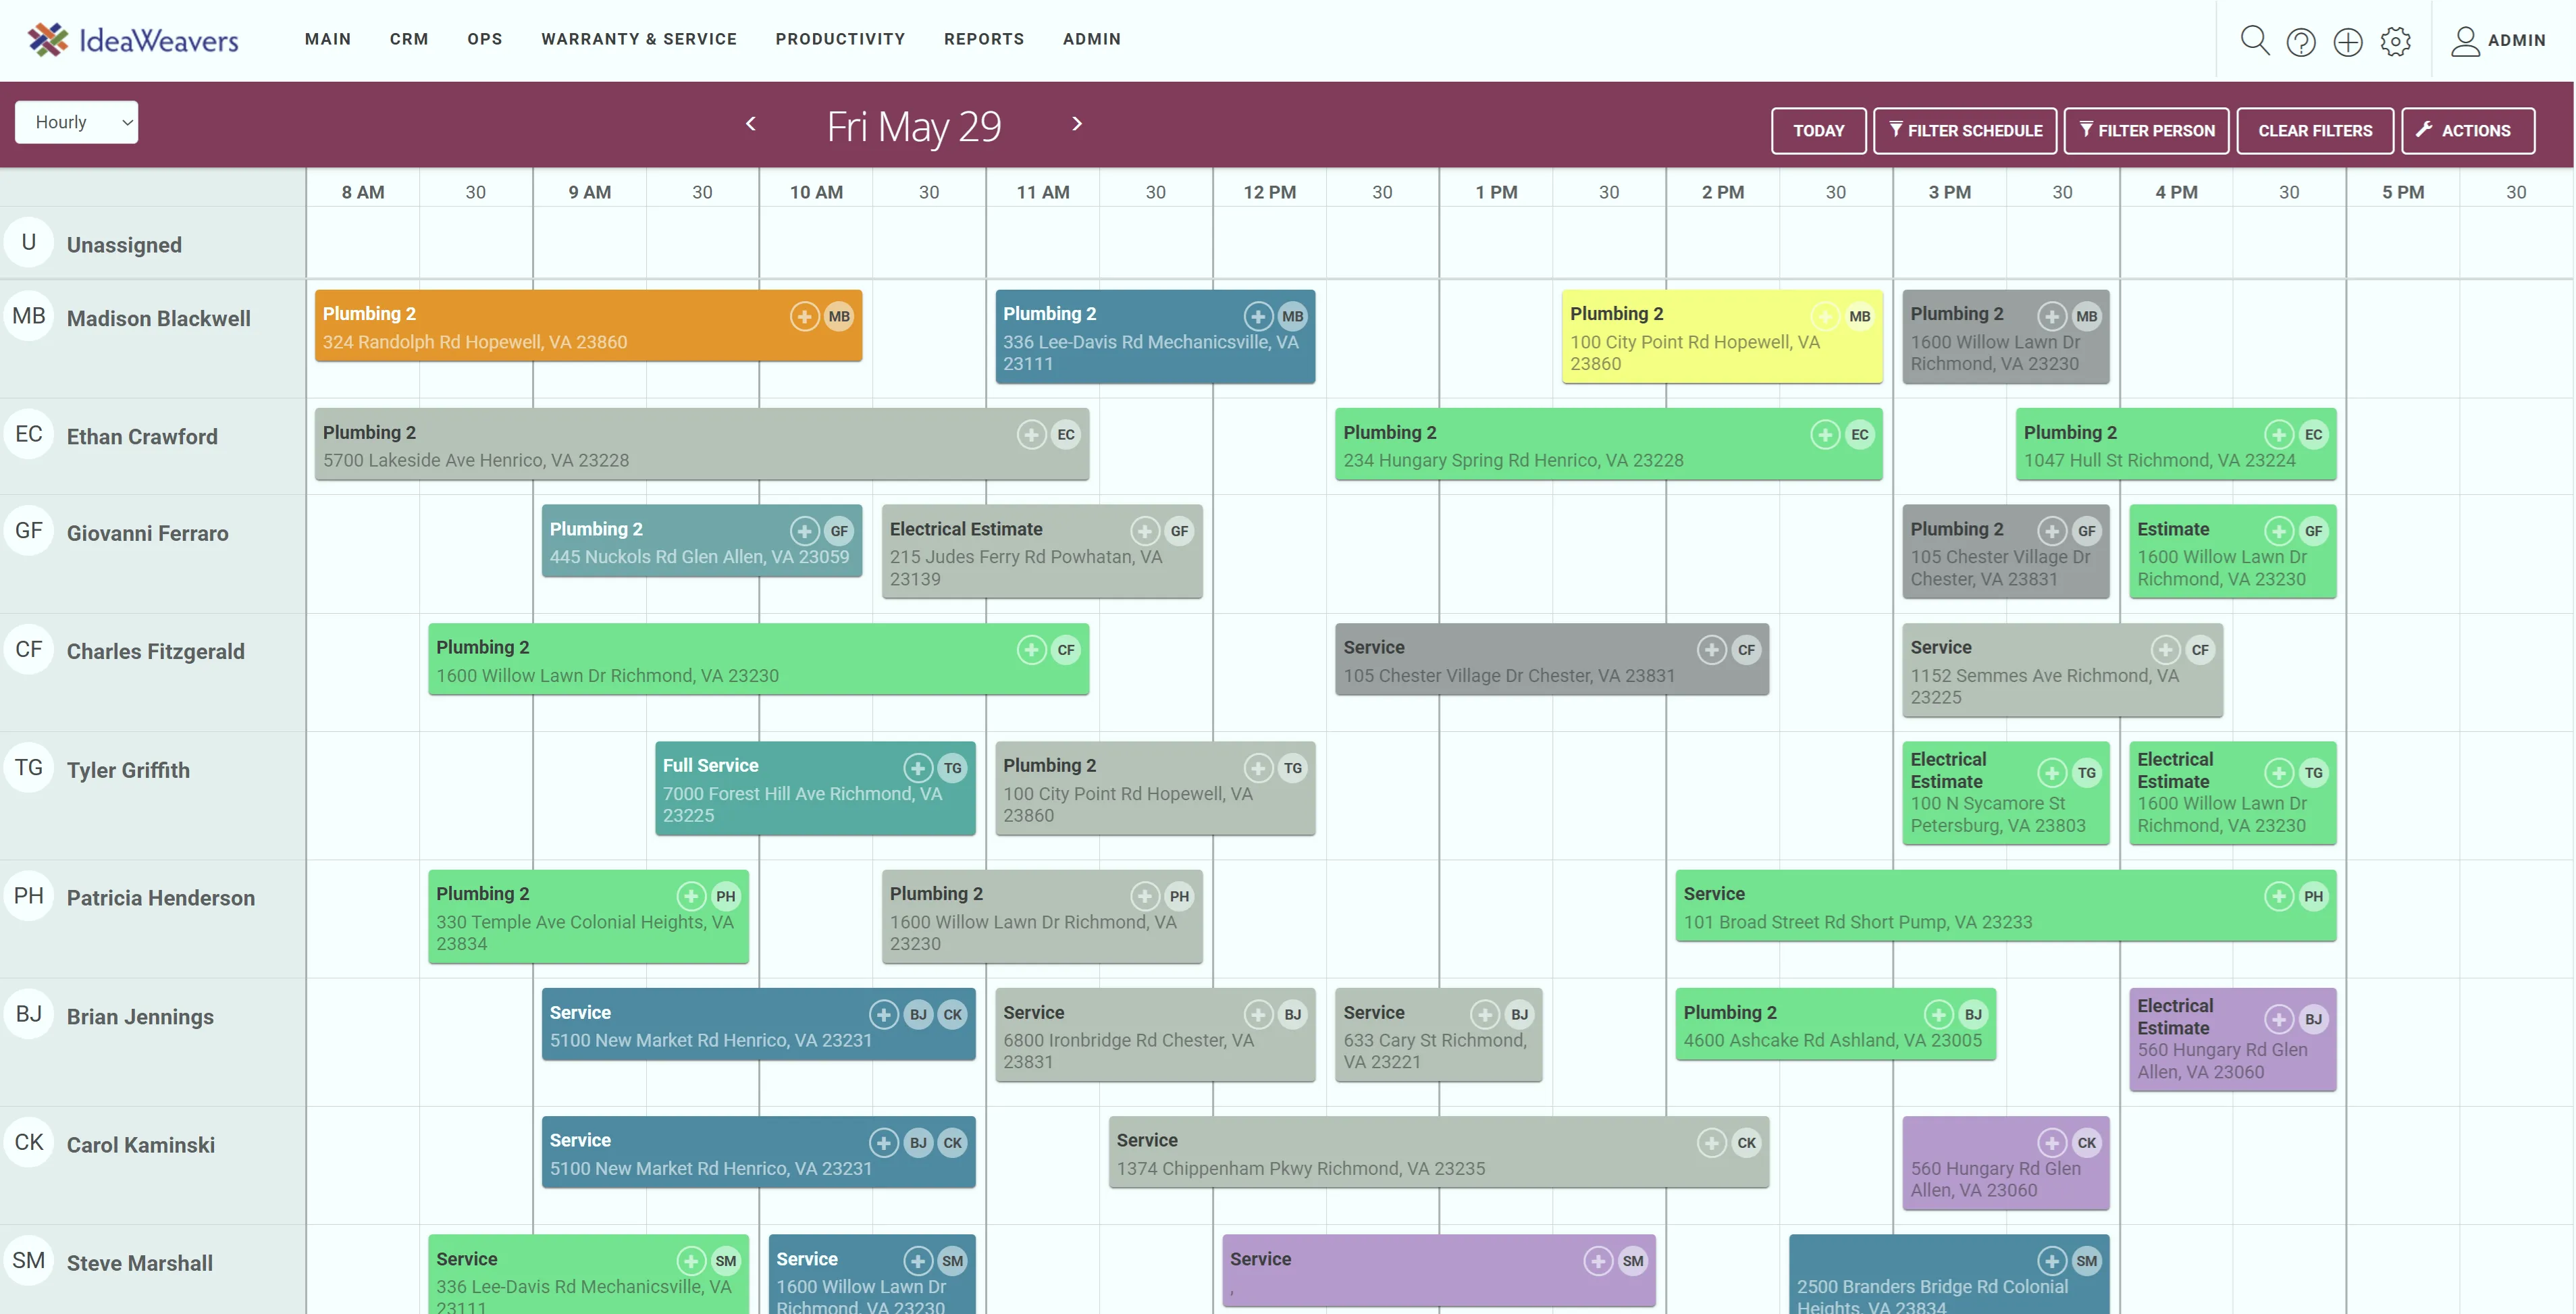The height and width of the screenshot is (1314, 2576).
Task: Open Service job at 1152 Semmes Ave
Action: click(x=2062, y=671)
